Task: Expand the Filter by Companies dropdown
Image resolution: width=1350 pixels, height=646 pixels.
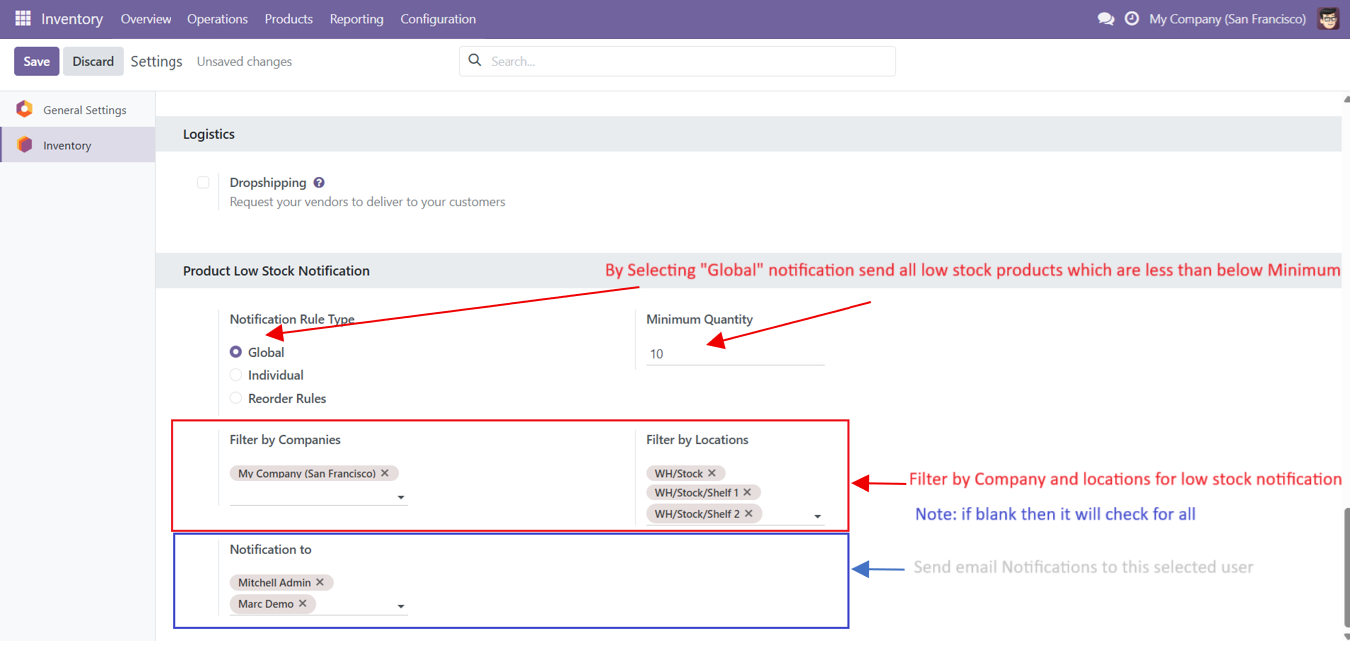Action: point(401,497)
